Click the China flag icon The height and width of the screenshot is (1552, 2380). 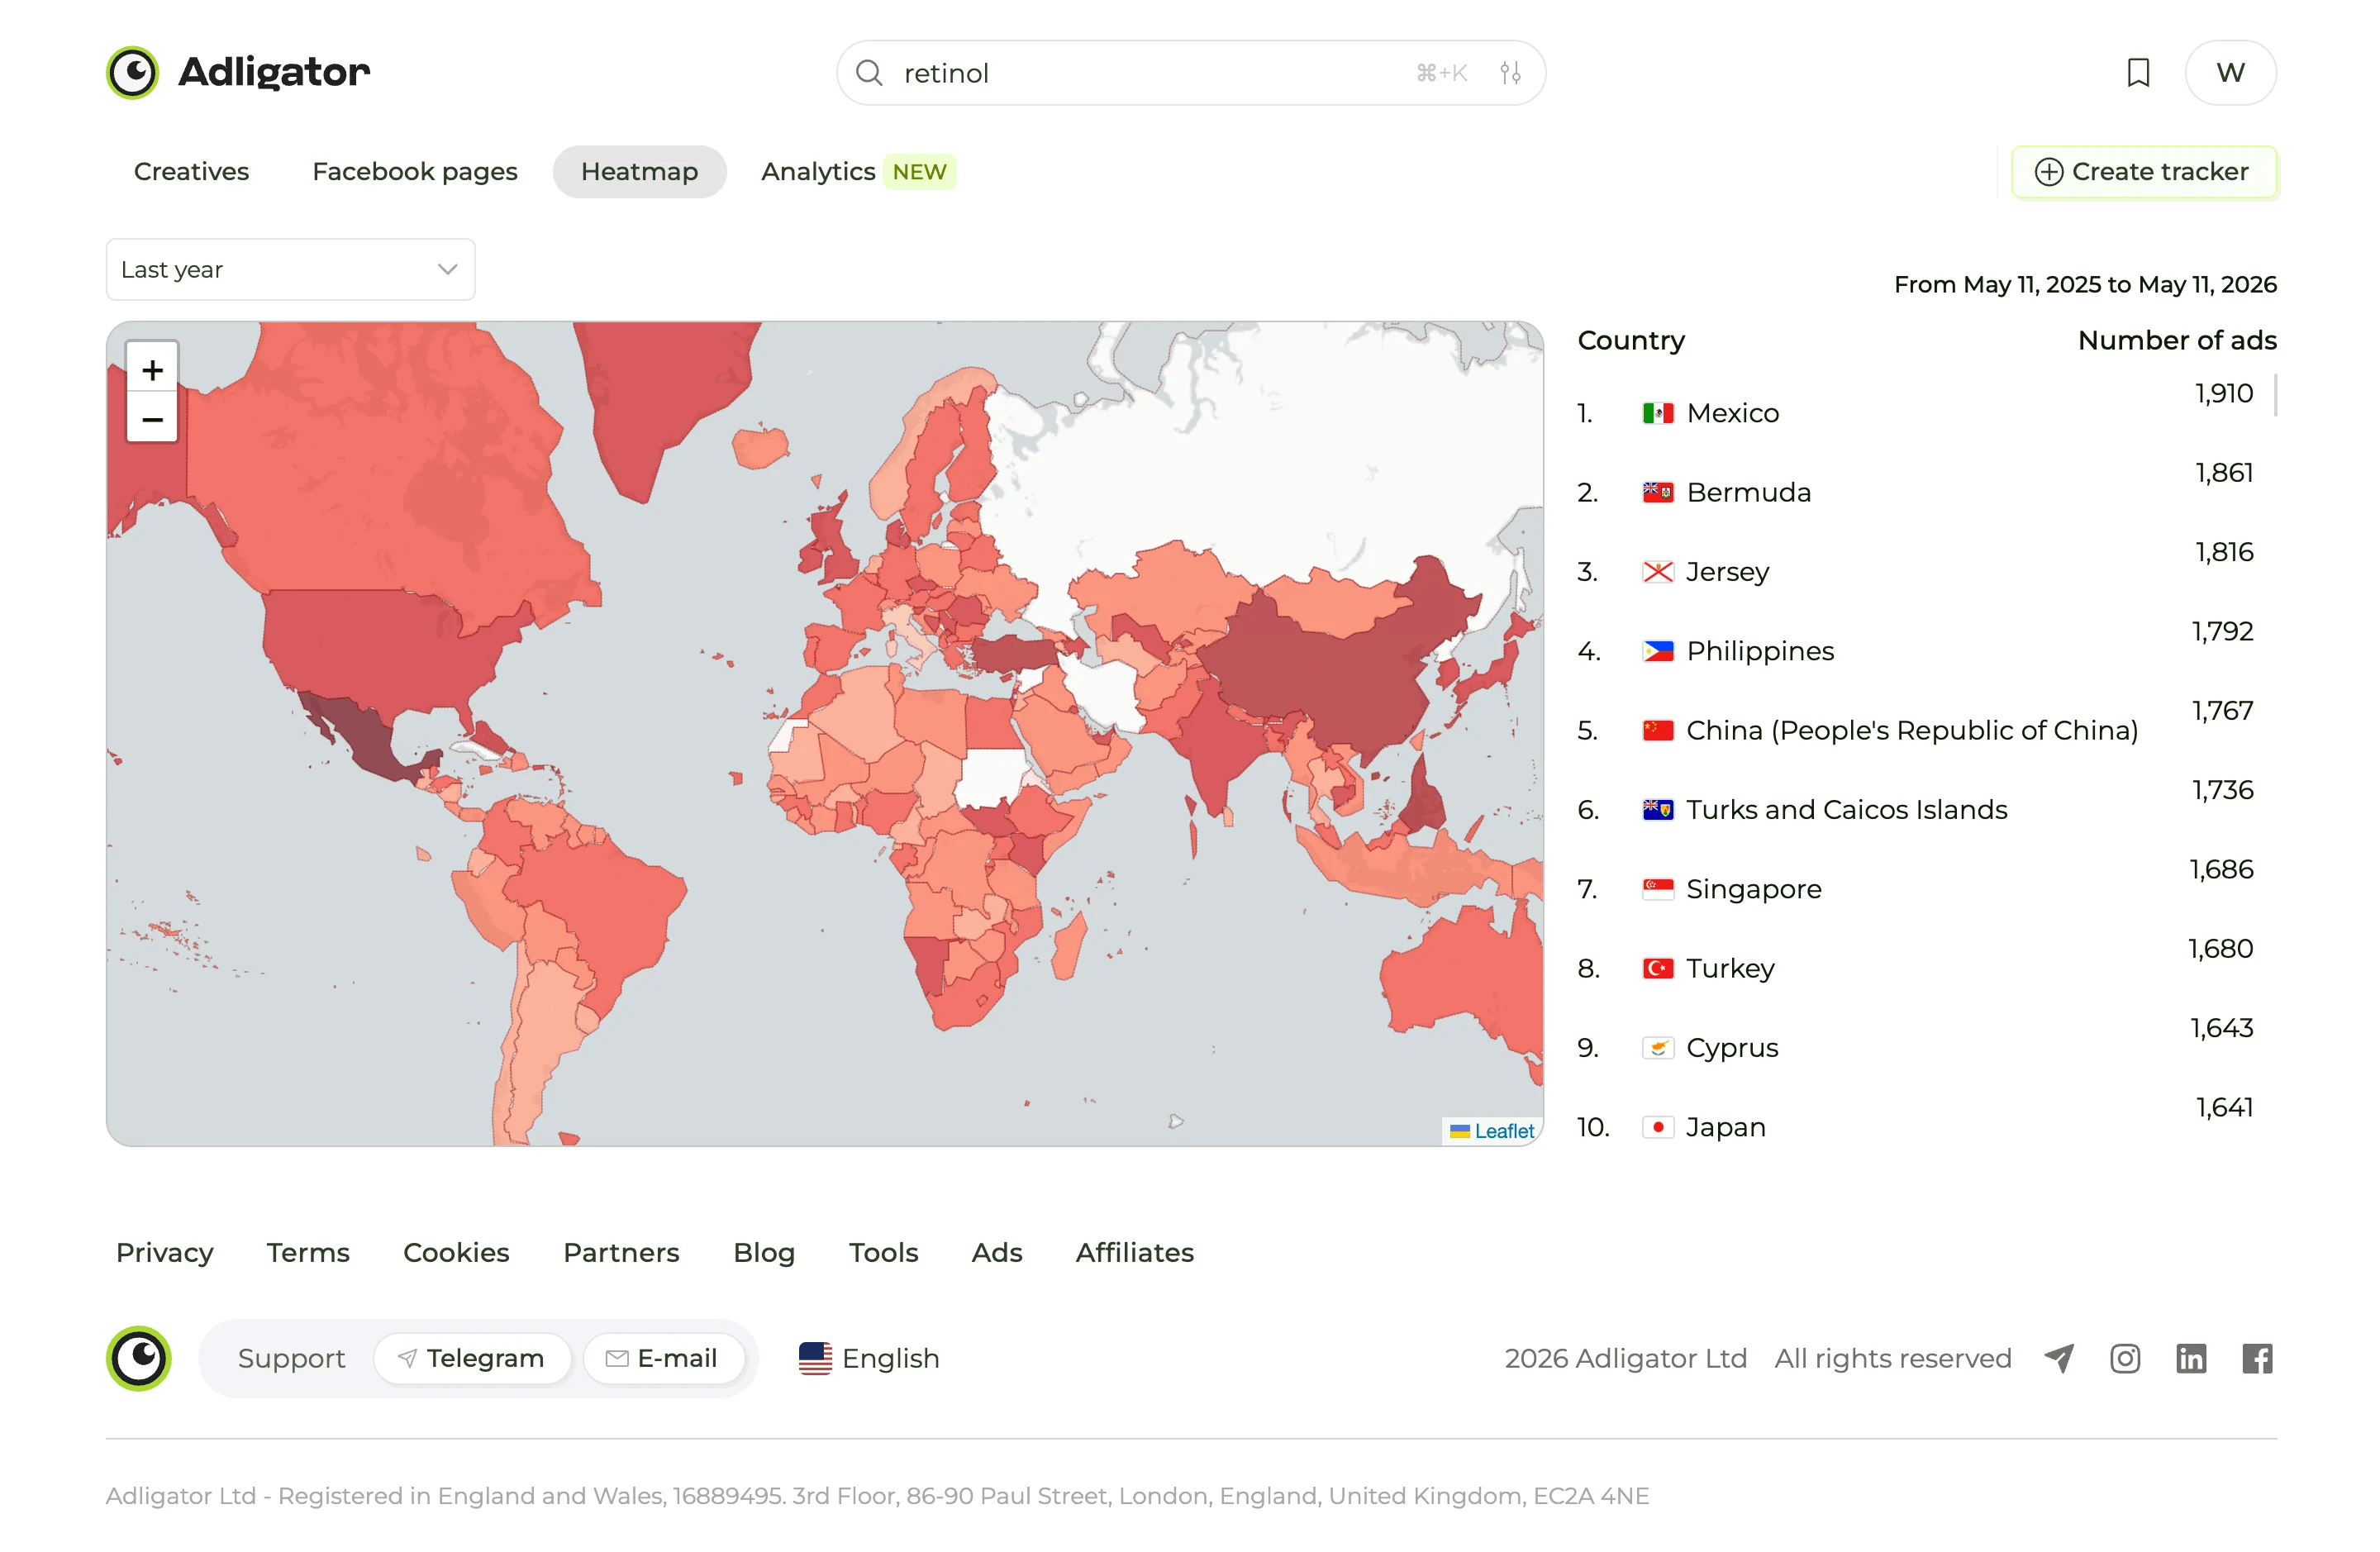1657,730
